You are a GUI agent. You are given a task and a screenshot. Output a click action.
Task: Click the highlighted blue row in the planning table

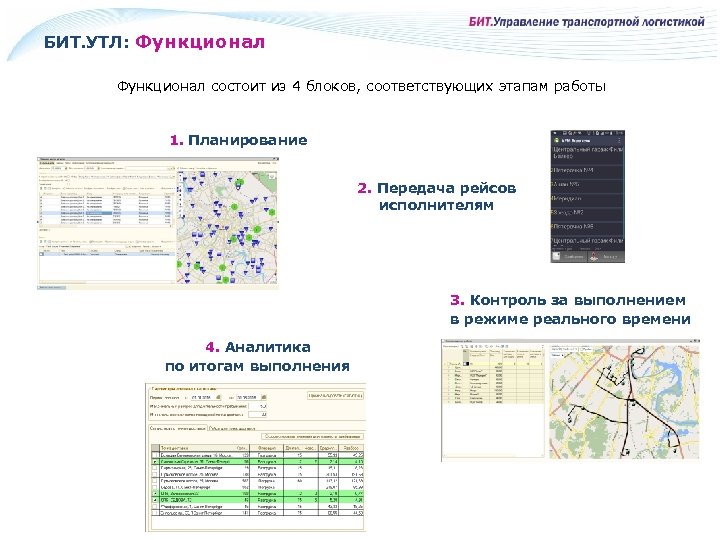click(x=106, y=213)
